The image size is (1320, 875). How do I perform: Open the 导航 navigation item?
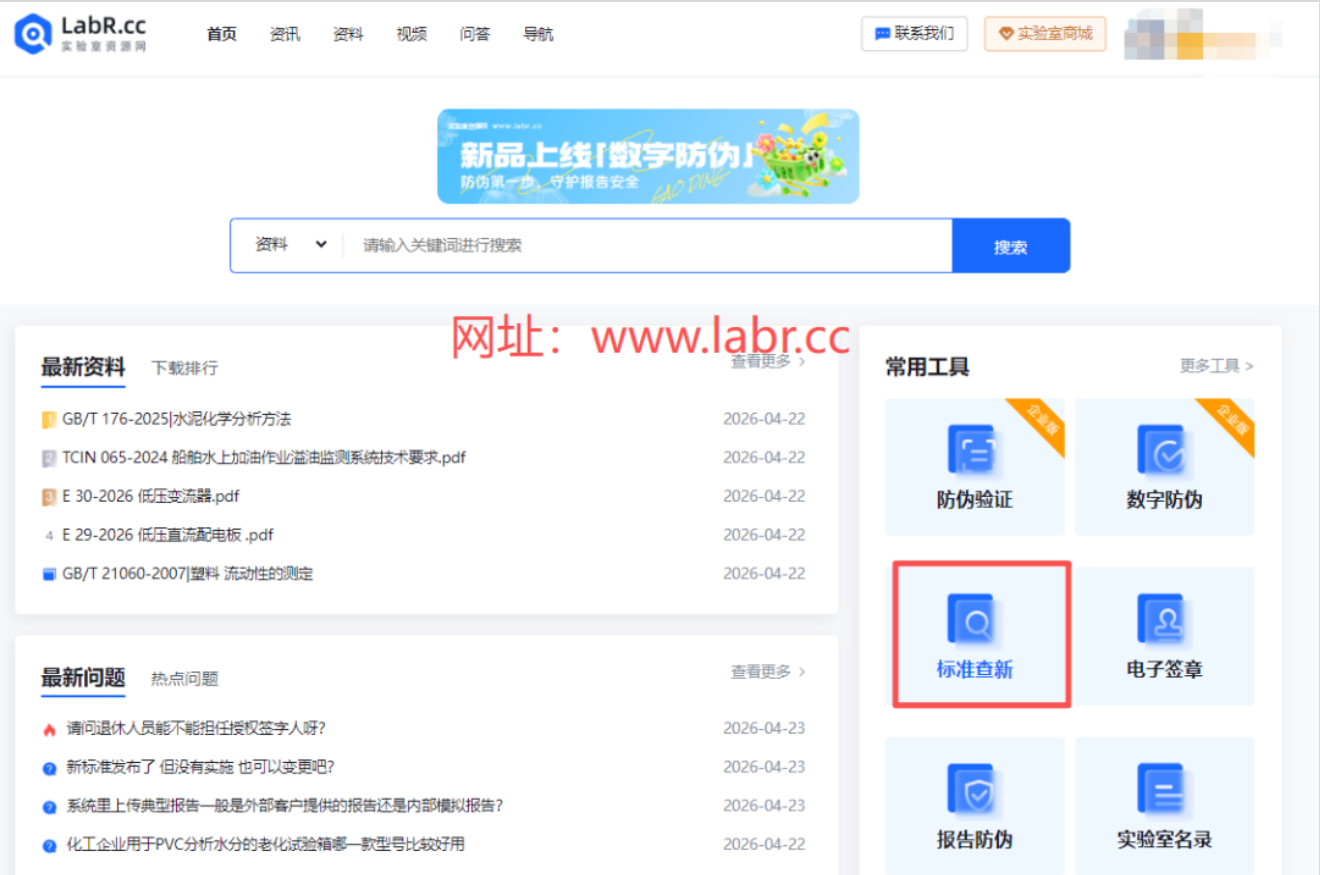pos(538,34)
